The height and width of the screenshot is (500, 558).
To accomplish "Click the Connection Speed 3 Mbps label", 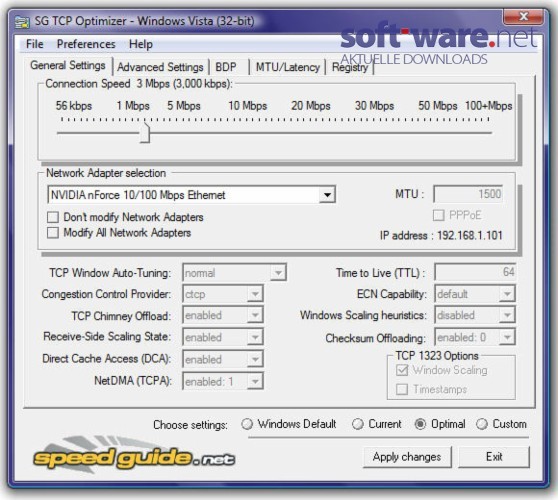I will 139,84.
